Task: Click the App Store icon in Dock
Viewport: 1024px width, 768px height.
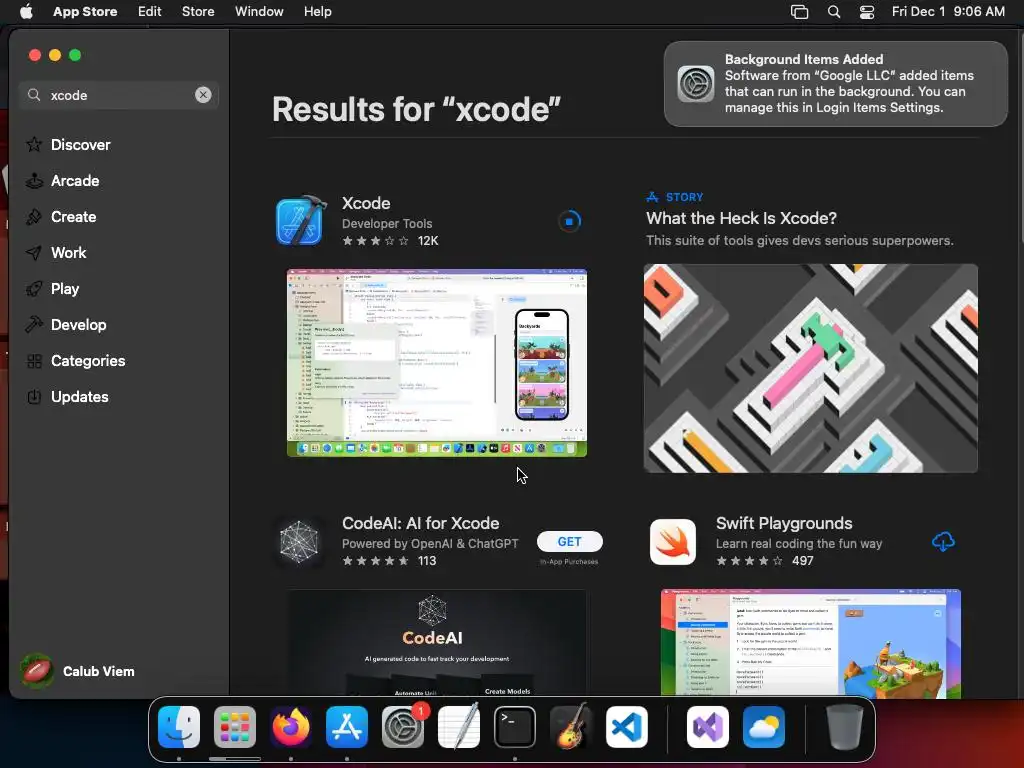Action: point(347,727)
